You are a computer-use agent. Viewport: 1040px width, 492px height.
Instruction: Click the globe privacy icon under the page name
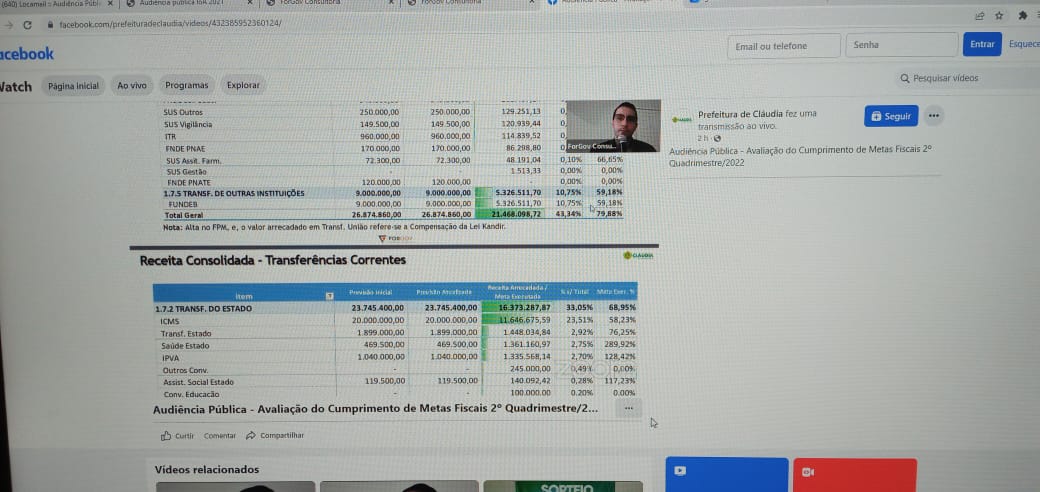coord(716,138)
